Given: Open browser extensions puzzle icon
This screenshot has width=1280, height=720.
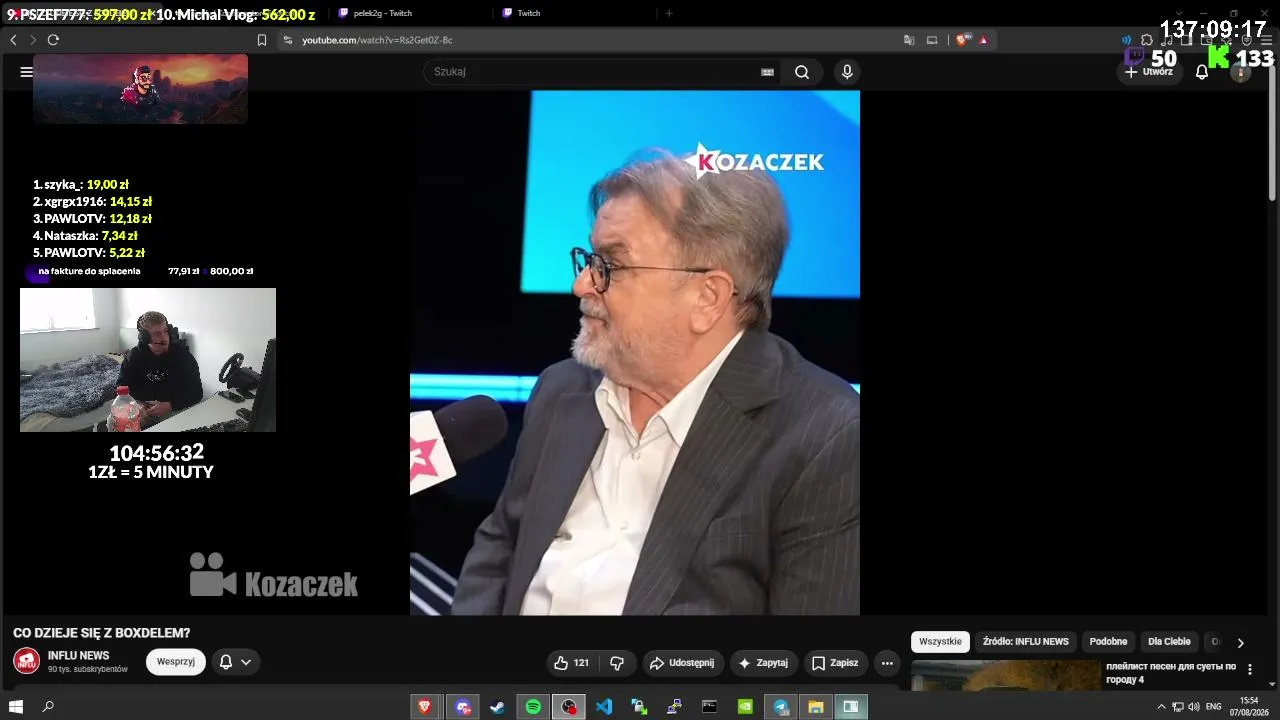Looking at the screenshot, I should coord(1147,40).
